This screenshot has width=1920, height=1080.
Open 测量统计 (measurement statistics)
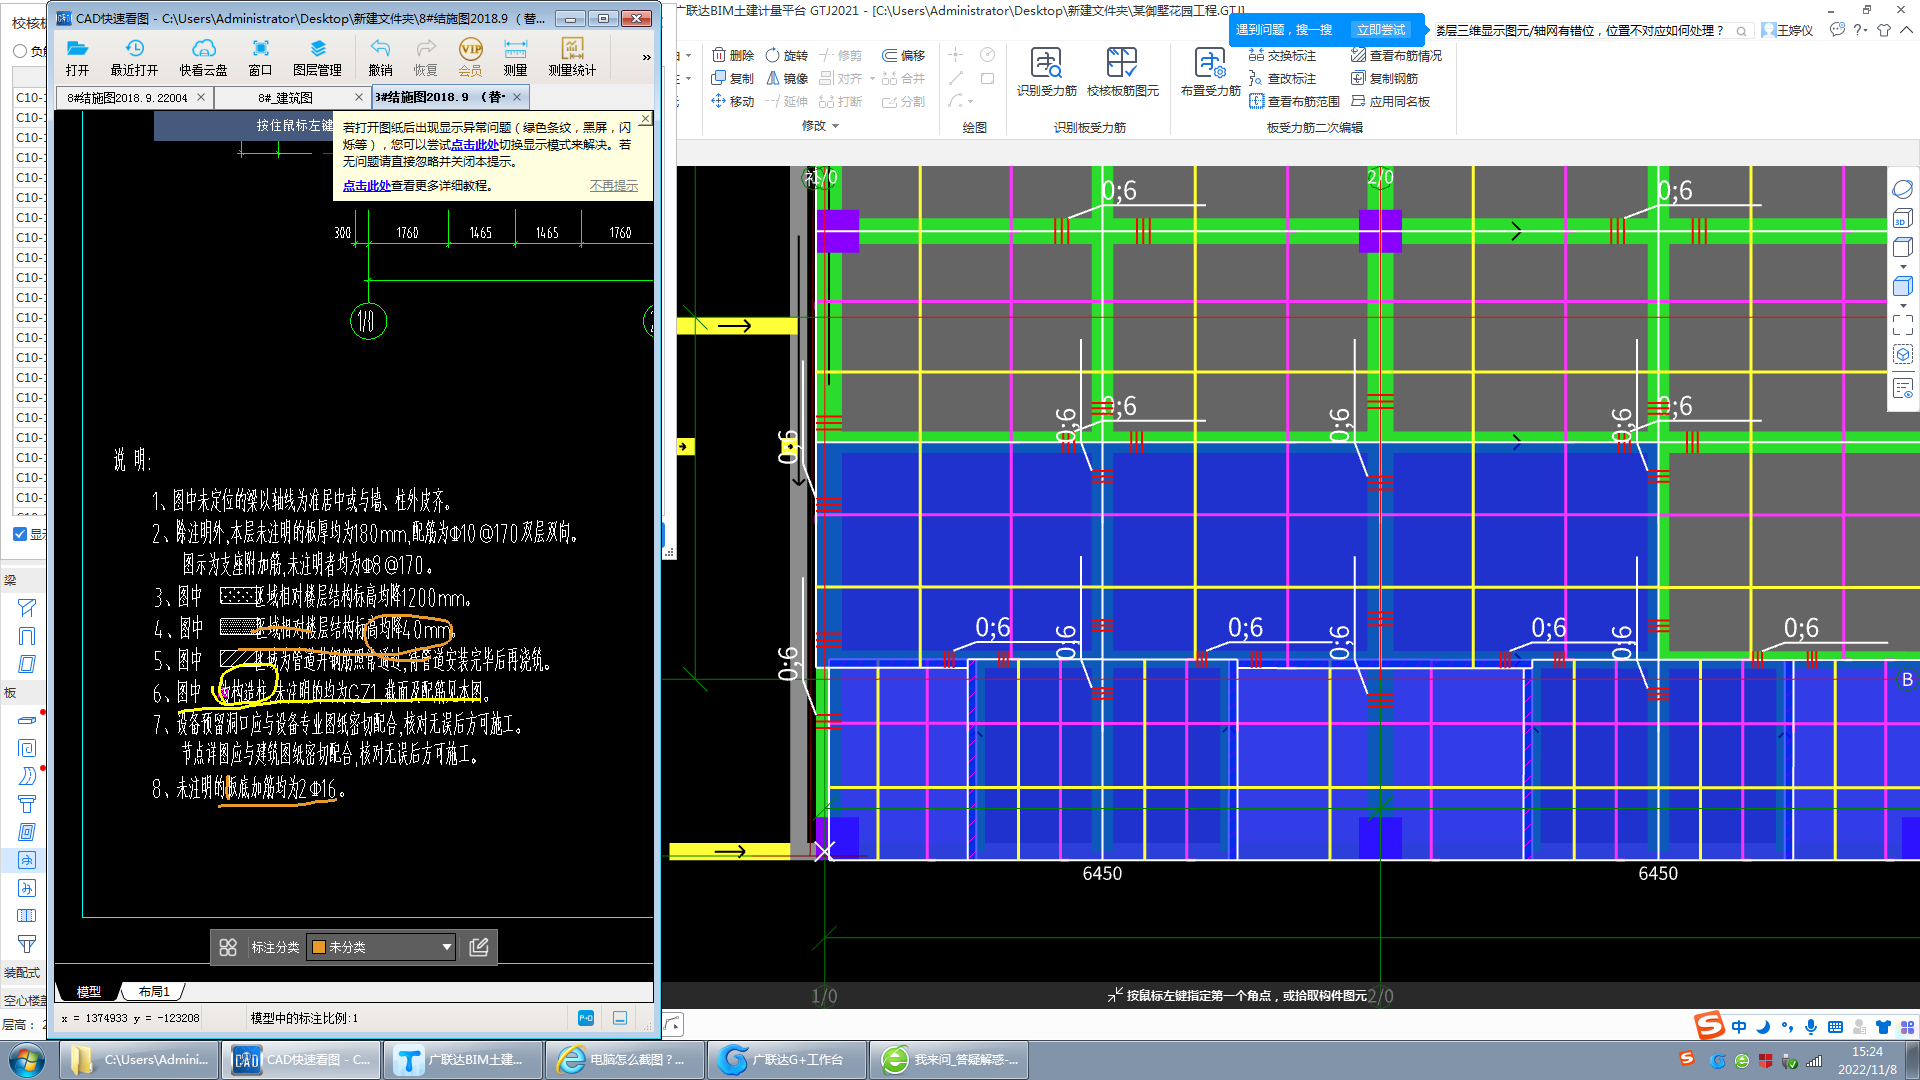(x=572, y=58)
